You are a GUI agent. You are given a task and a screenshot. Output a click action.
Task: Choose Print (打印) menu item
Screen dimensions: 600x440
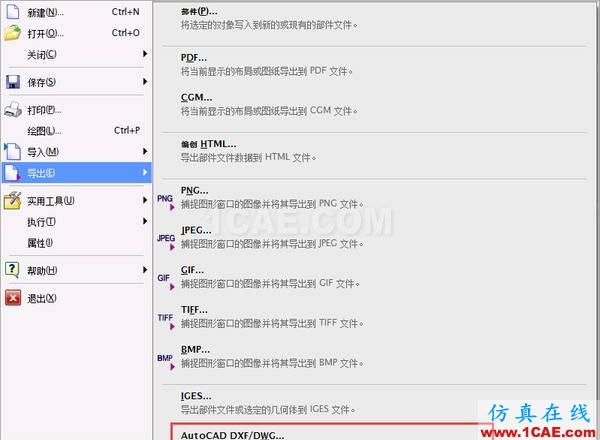76,110
